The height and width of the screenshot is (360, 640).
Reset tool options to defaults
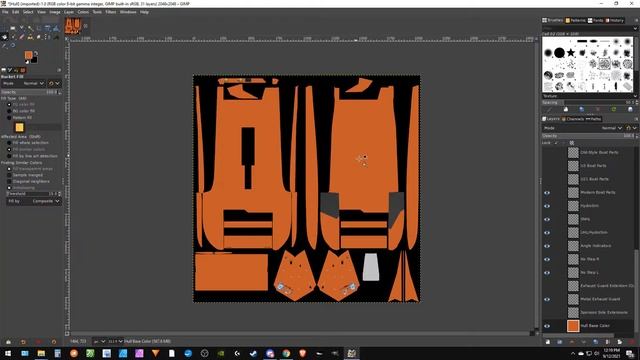tap(53, 342)
